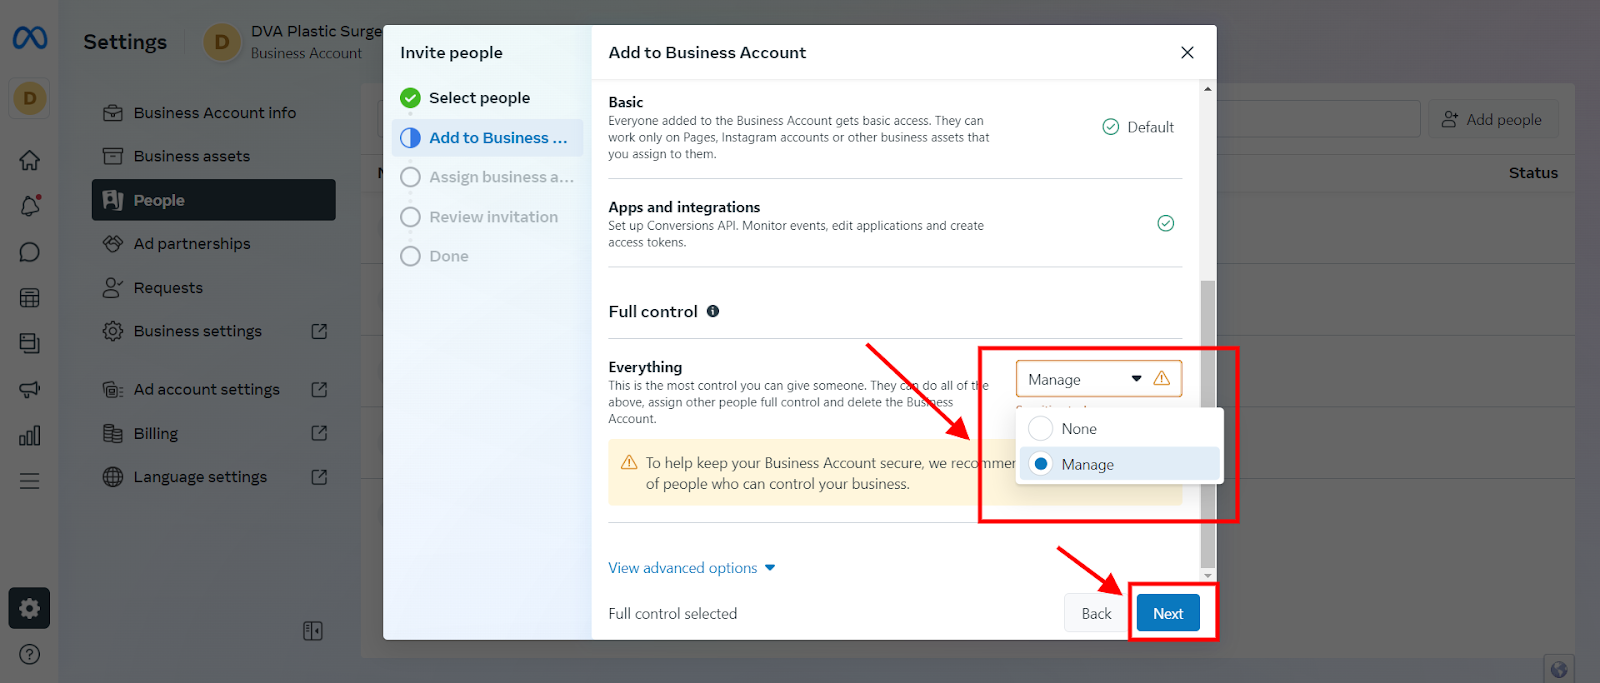The image size is (1600, 683).
Task: Click the Add people button
Action: [1493, 119]
